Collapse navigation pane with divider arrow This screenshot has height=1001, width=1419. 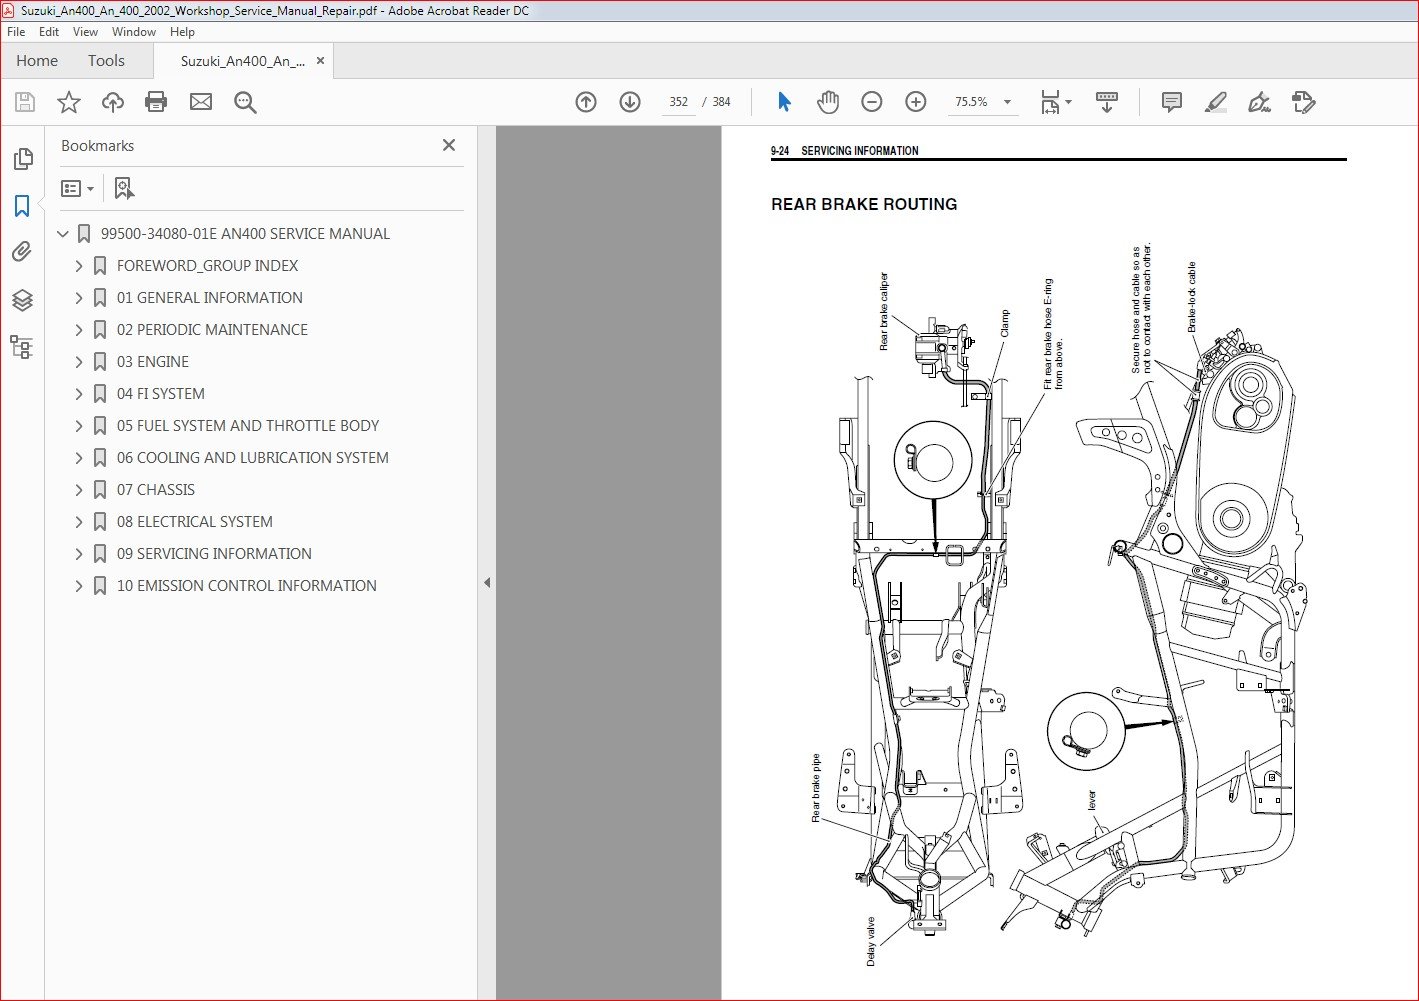[487, 582]
